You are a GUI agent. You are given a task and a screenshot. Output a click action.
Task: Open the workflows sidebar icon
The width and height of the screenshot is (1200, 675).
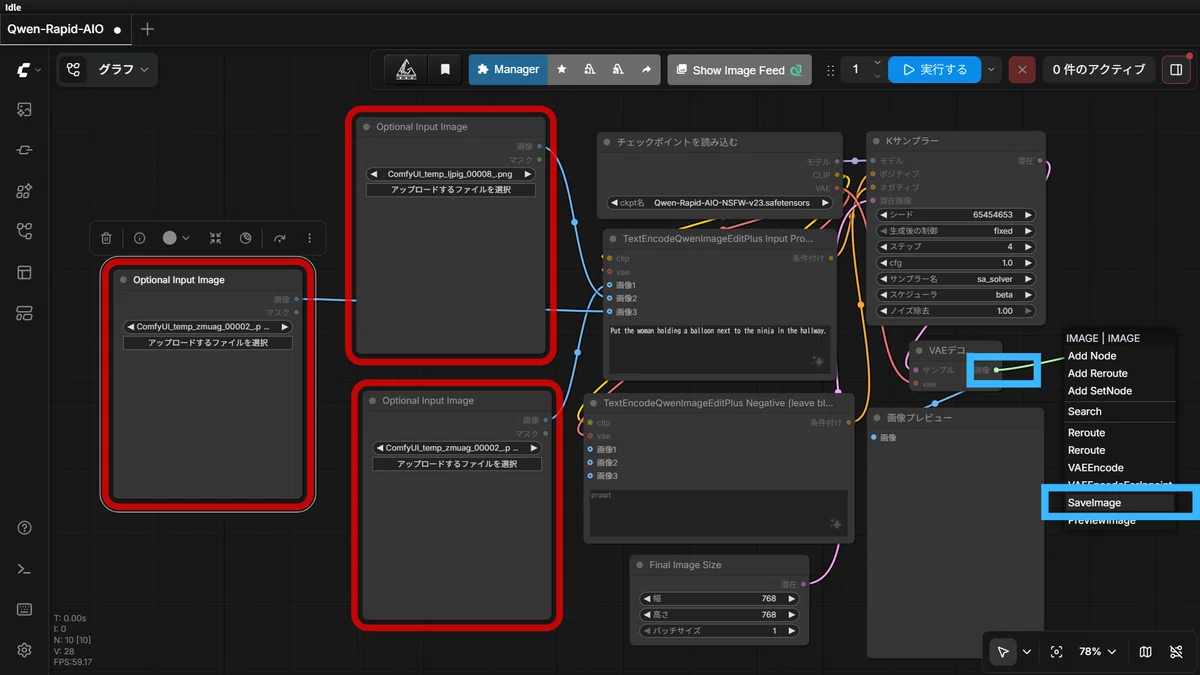[x=25, y=232]
